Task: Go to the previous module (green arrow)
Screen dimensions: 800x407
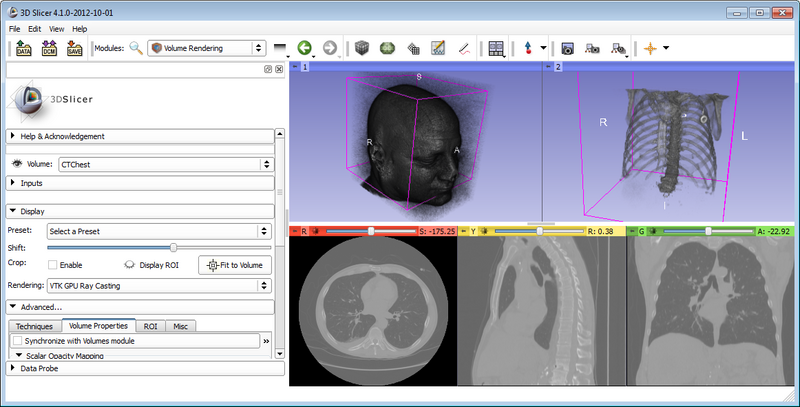Action: (305, 48)
